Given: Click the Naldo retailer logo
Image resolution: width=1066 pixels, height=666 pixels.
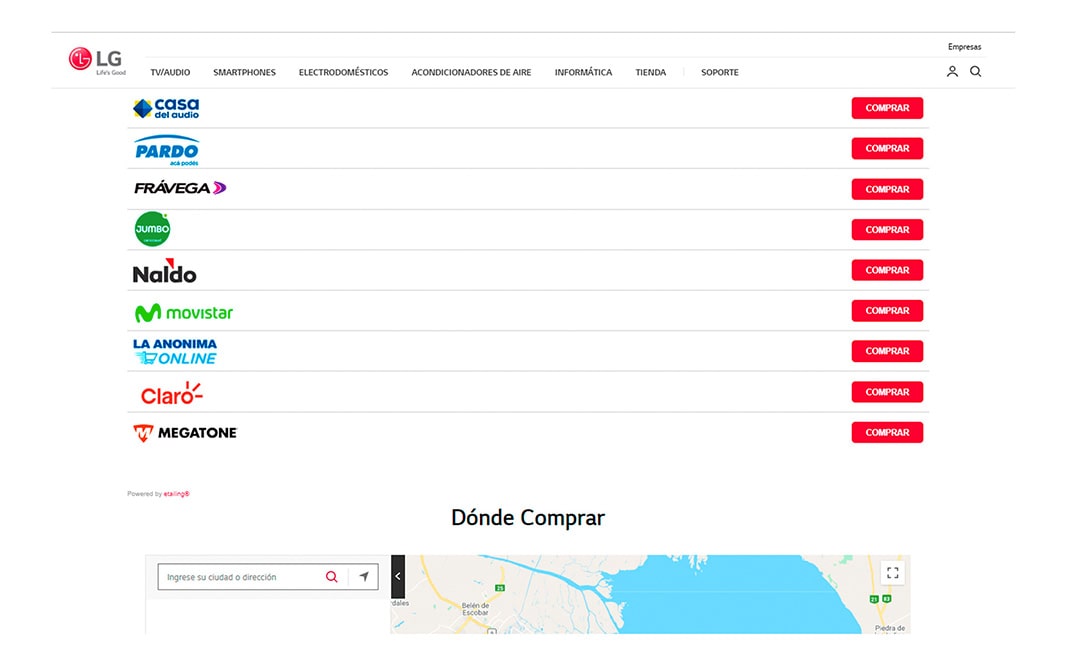Looking at the screenshot, I should click(x=165, y=271).
